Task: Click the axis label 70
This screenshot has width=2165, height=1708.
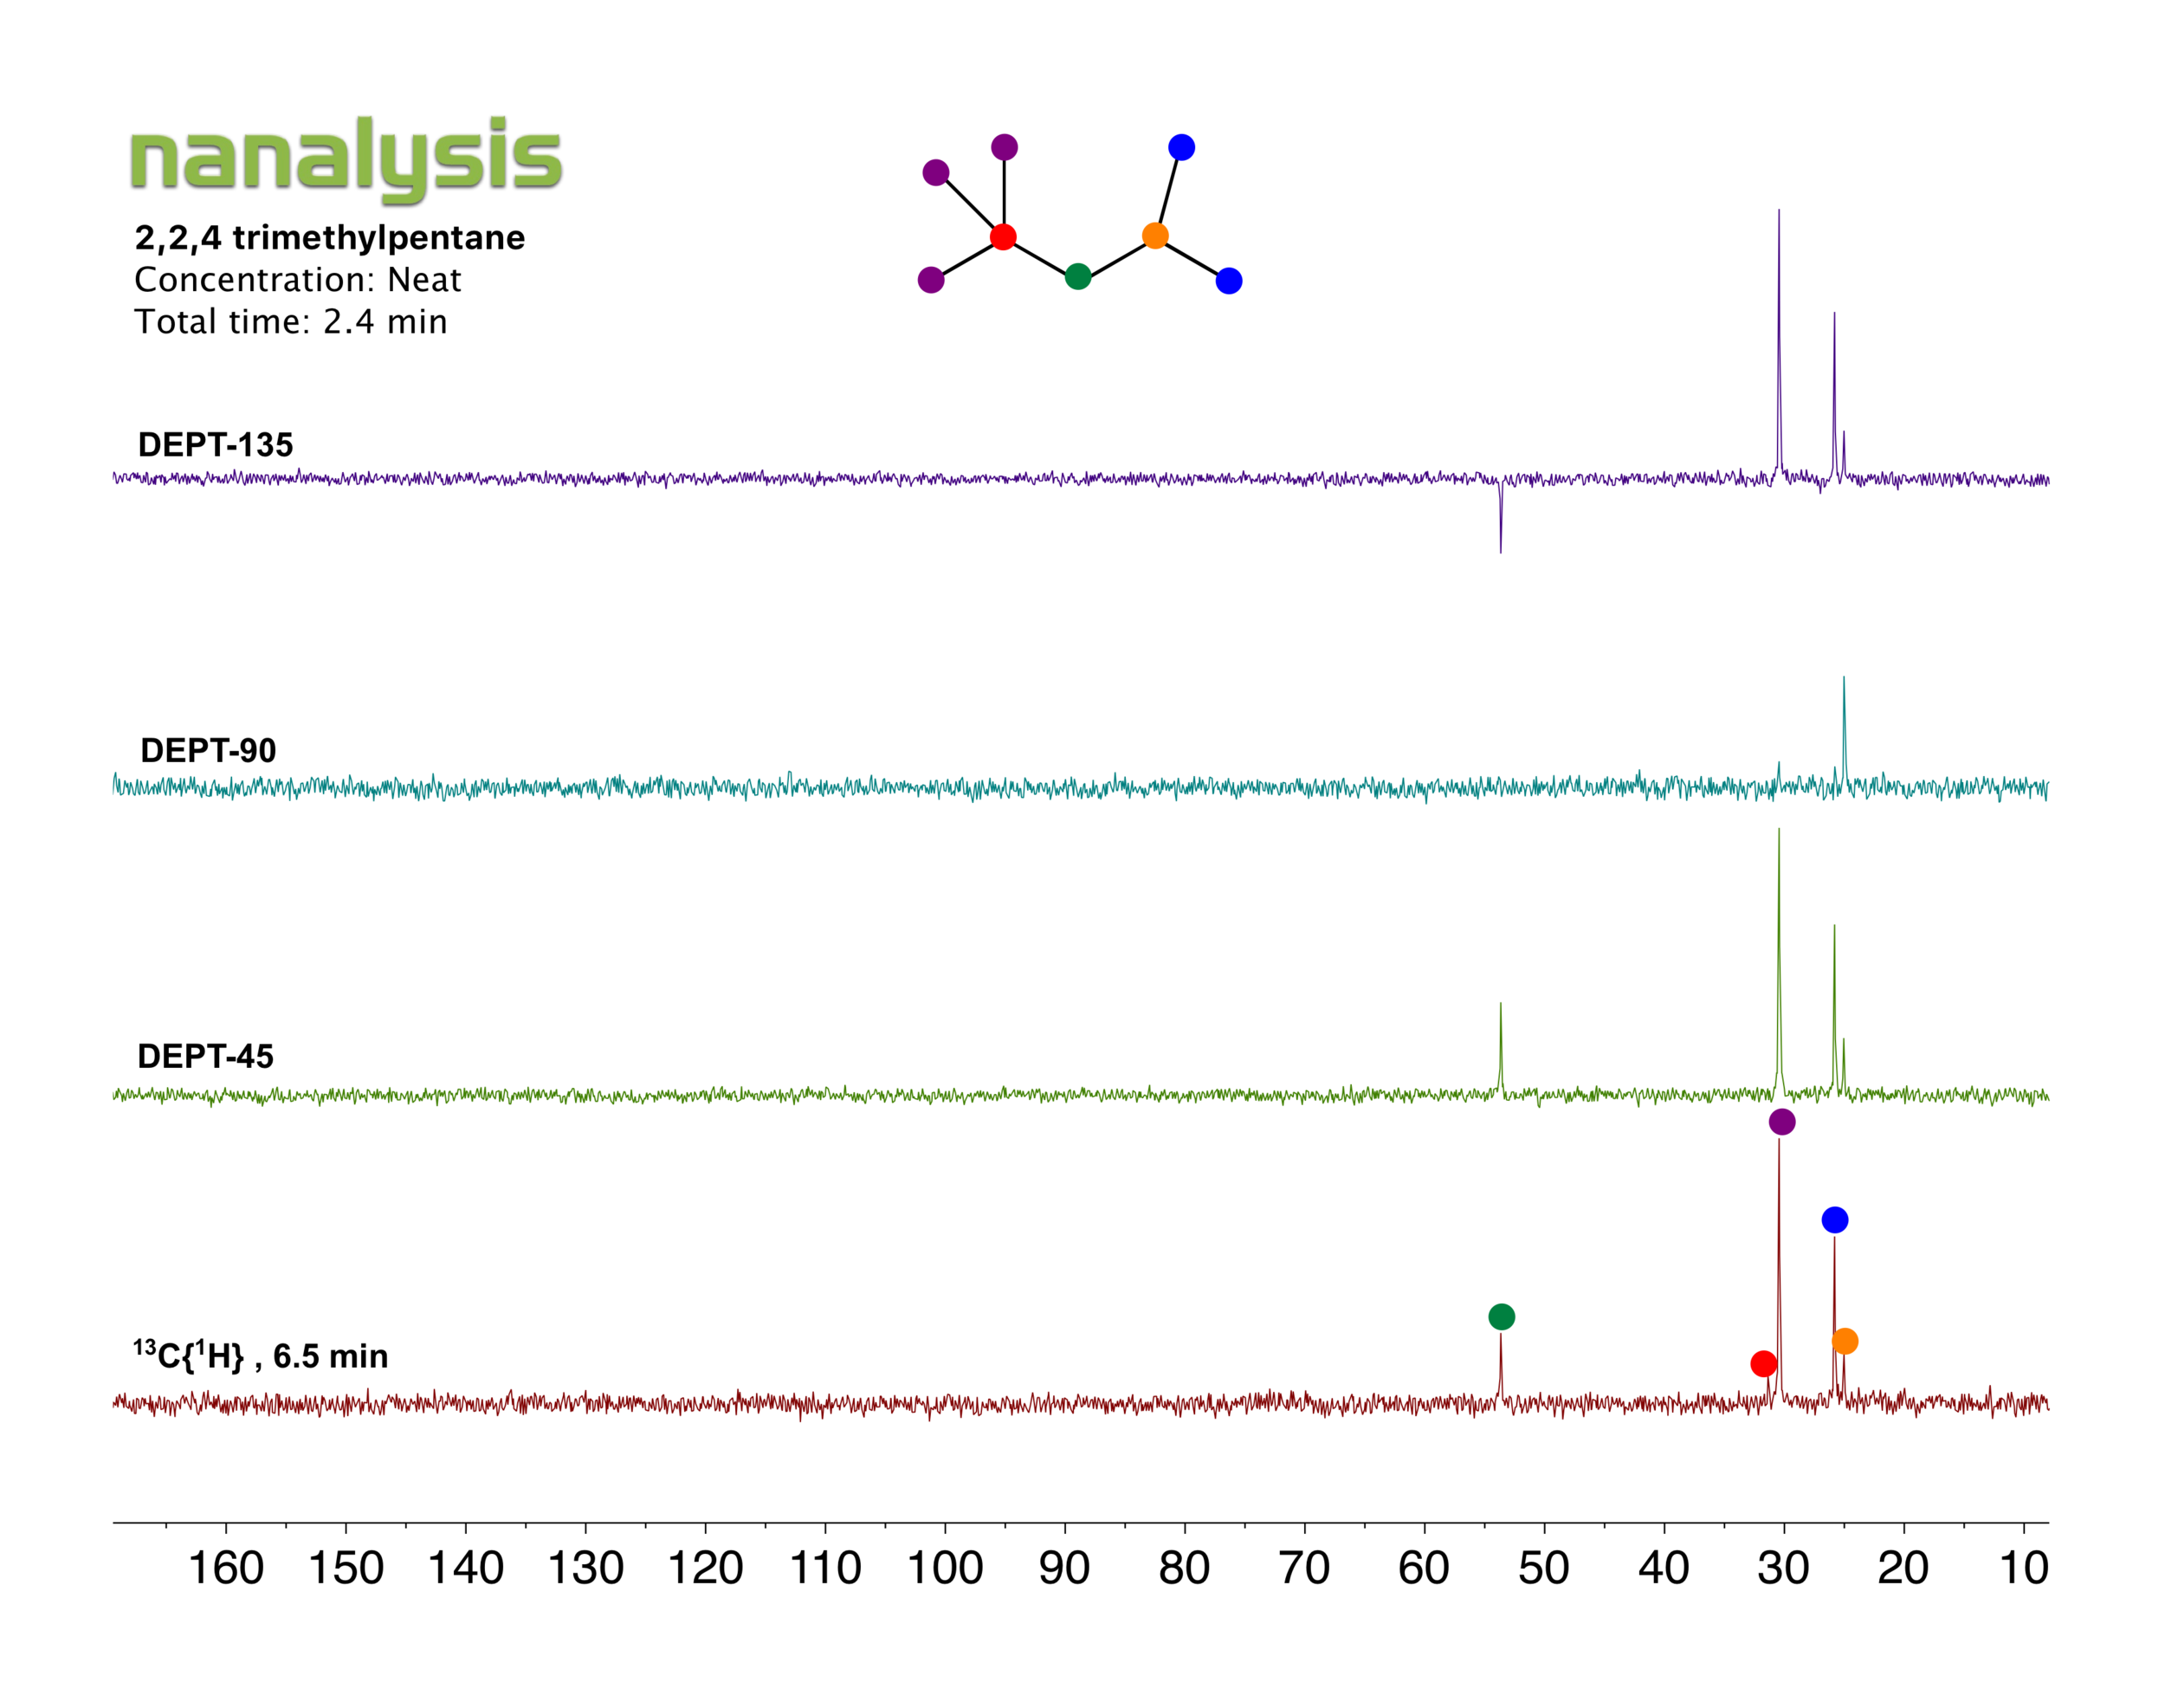Action: point(1304,1568)
